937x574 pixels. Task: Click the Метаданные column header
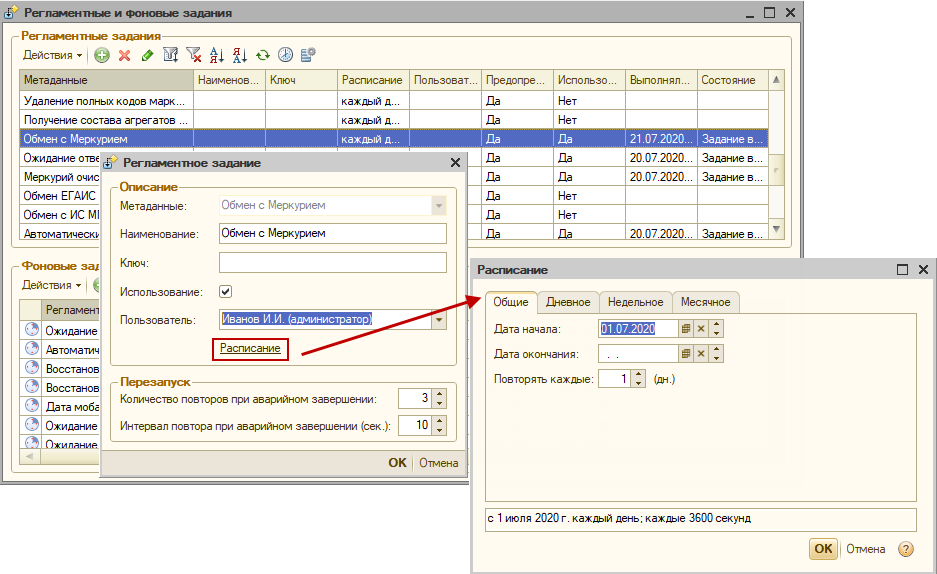click(x=106, y=80)
